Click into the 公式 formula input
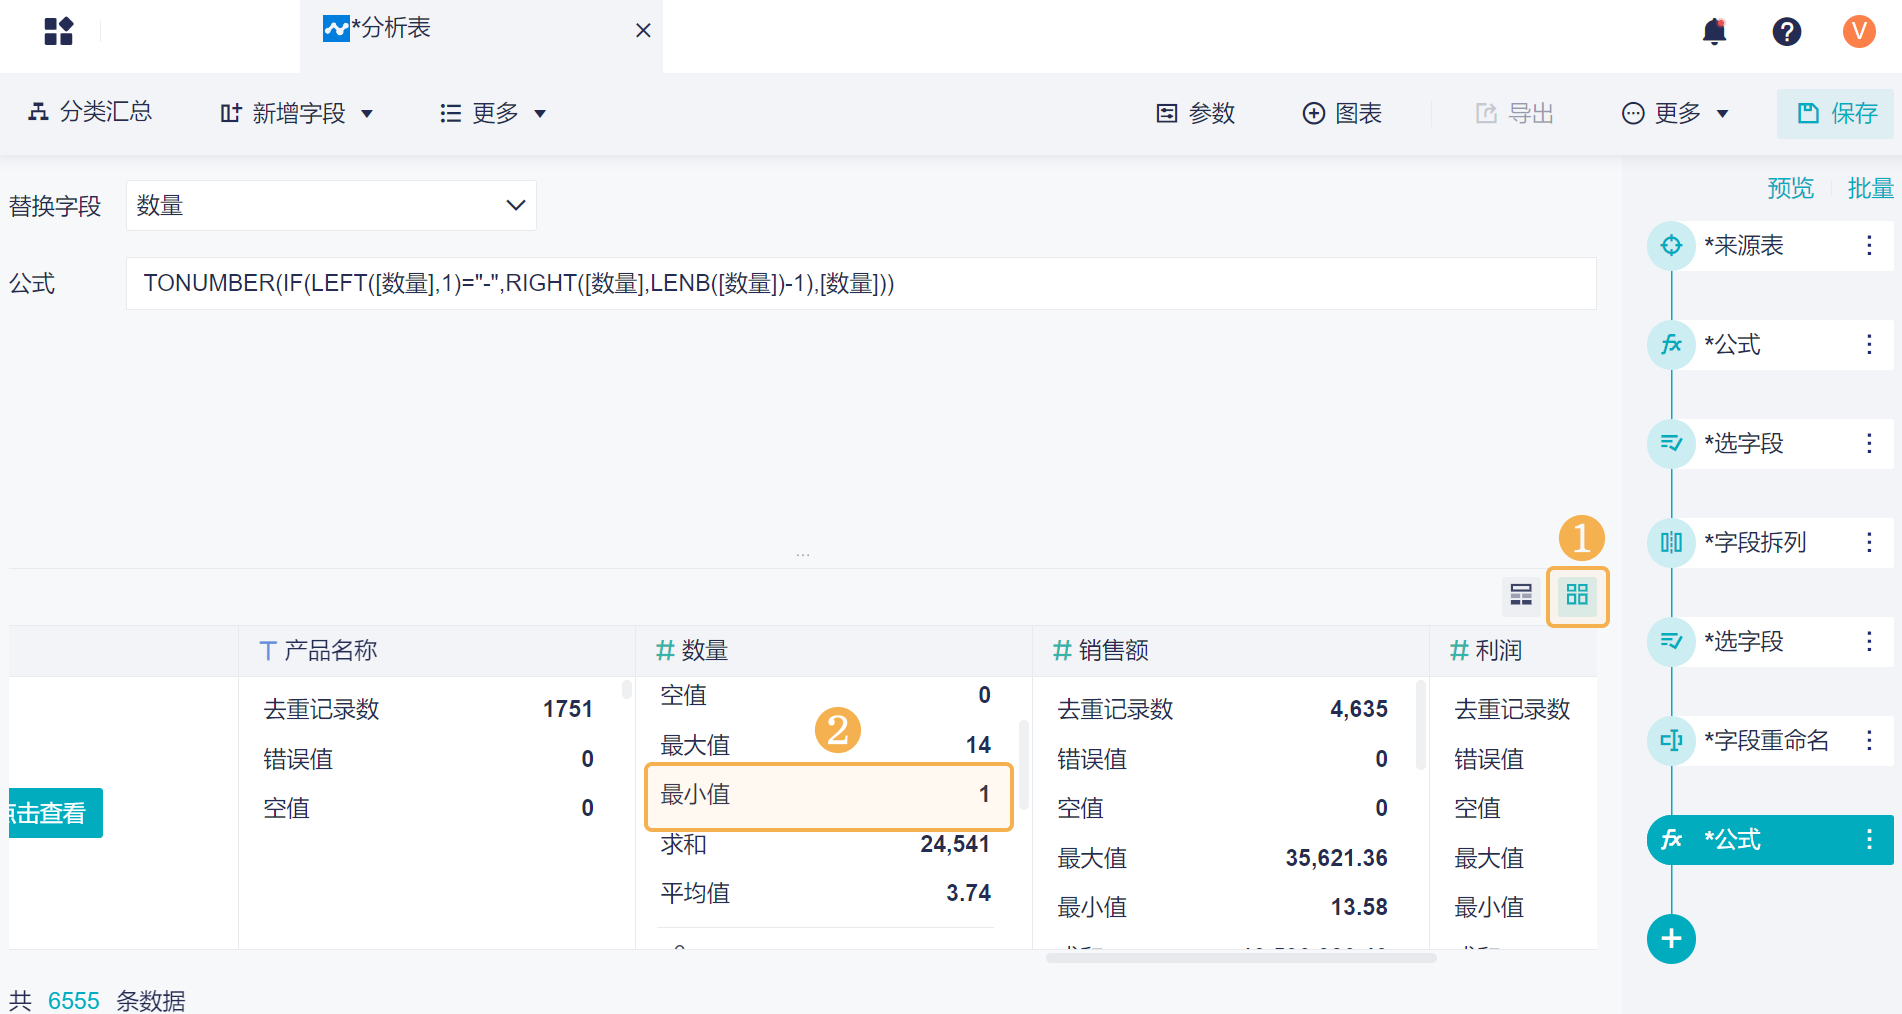The height and width of the screenshot is (1014, 1902). click(860, 284)
